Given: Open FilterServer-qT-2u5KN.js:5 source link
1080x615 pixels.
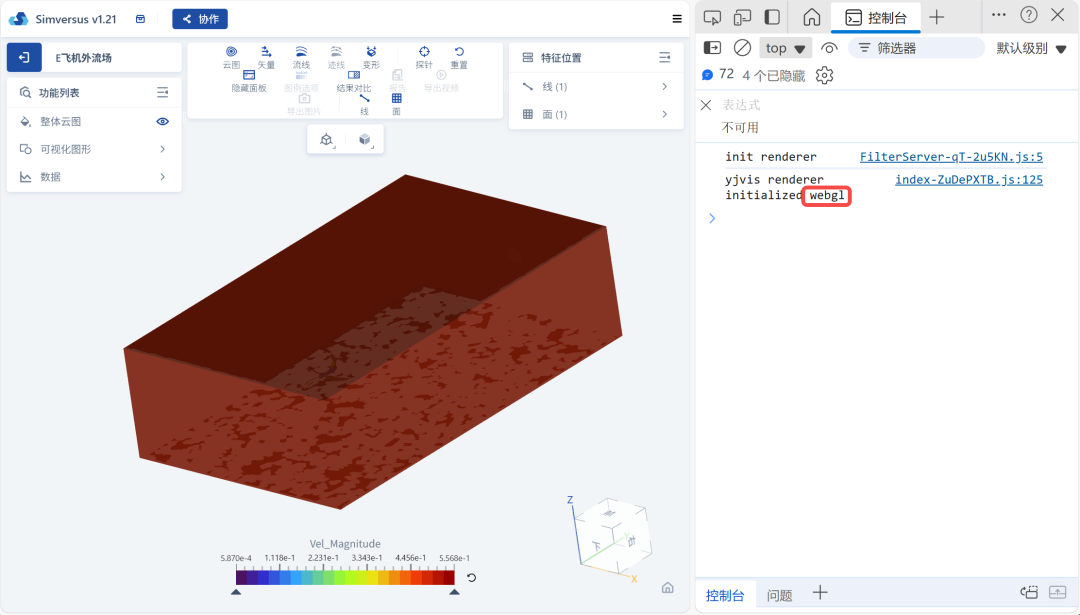Looking at the screenshot, I should pyautogui.click(x=951, y=157).
